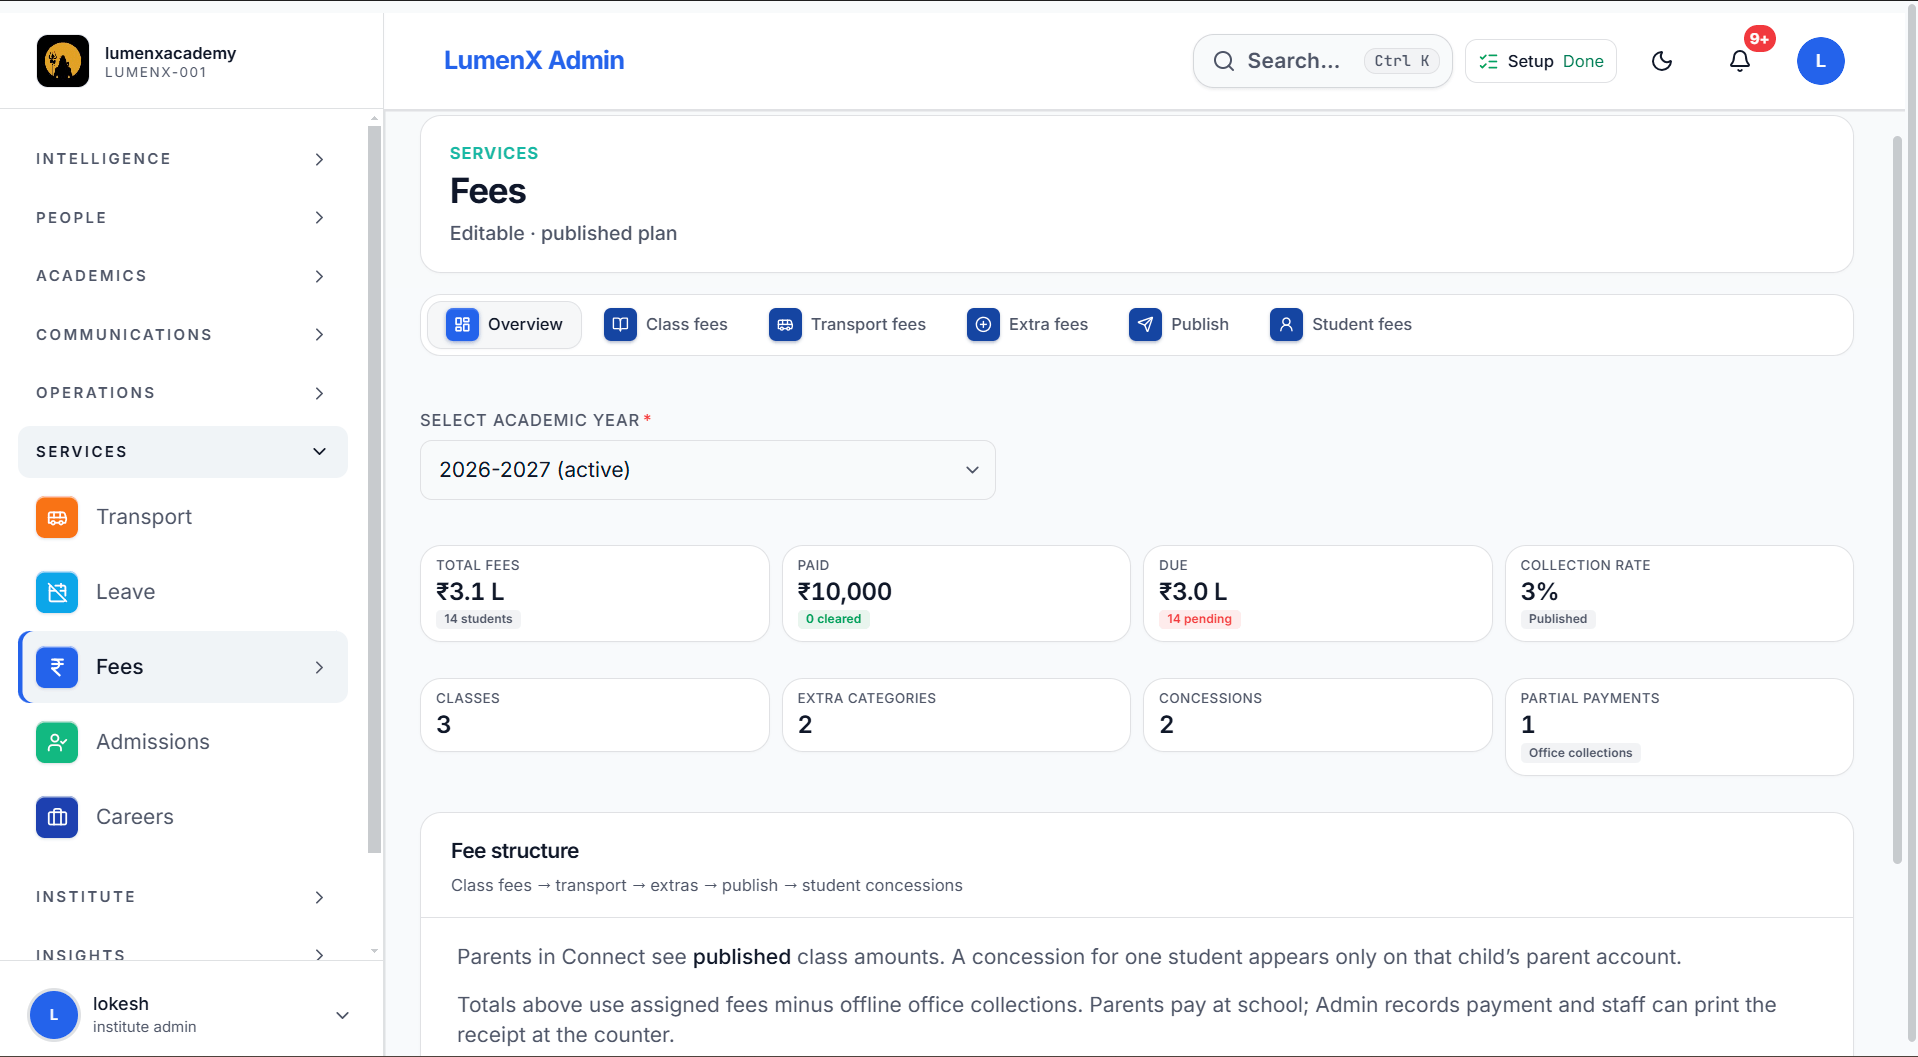Viewport: 1918px width, 1057px height.
Task: Expand the Insights section
Action: point(182,954)
